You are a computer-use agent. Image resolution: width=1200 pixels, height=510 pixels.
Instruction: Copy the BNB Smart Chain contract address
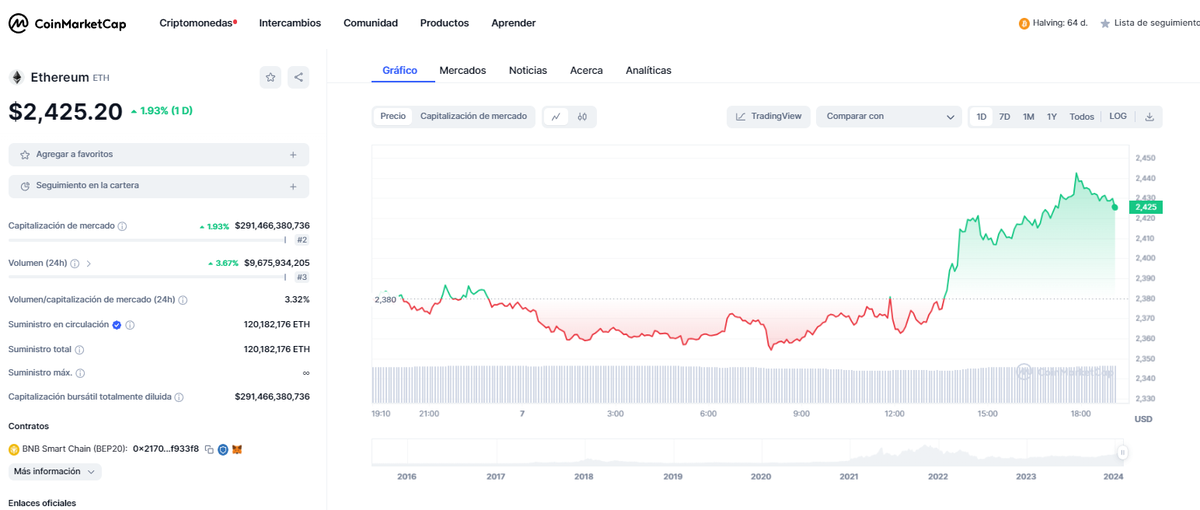tap(209, 449)
